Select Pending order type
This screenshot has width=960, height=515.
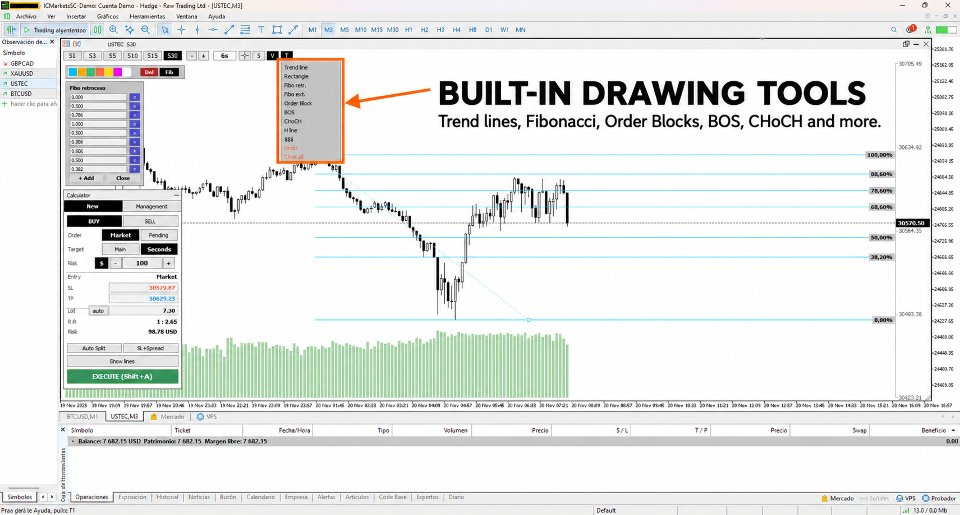pos(159,235)
